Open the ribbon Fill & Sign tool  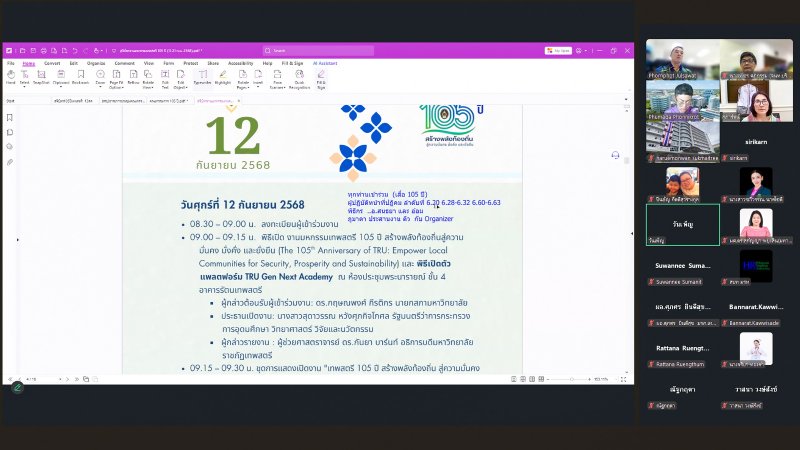[321, 80]
